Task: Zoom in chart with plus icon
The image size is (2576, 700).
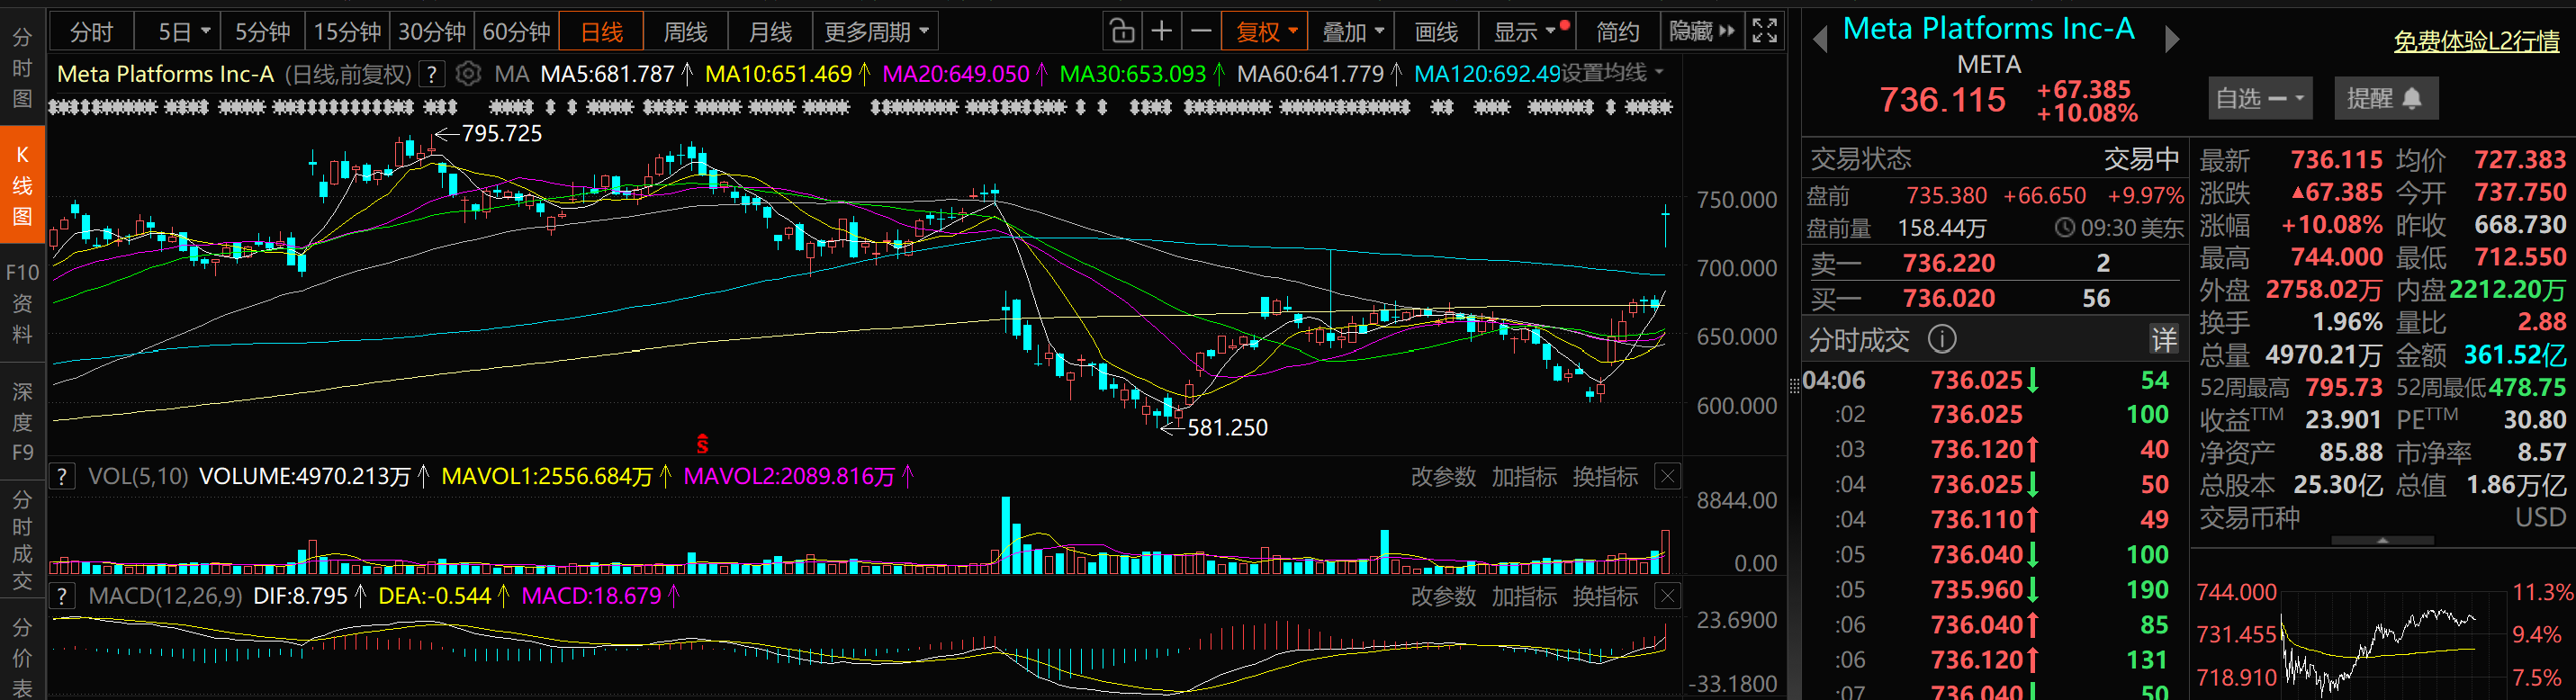Action: (1161, 32)
